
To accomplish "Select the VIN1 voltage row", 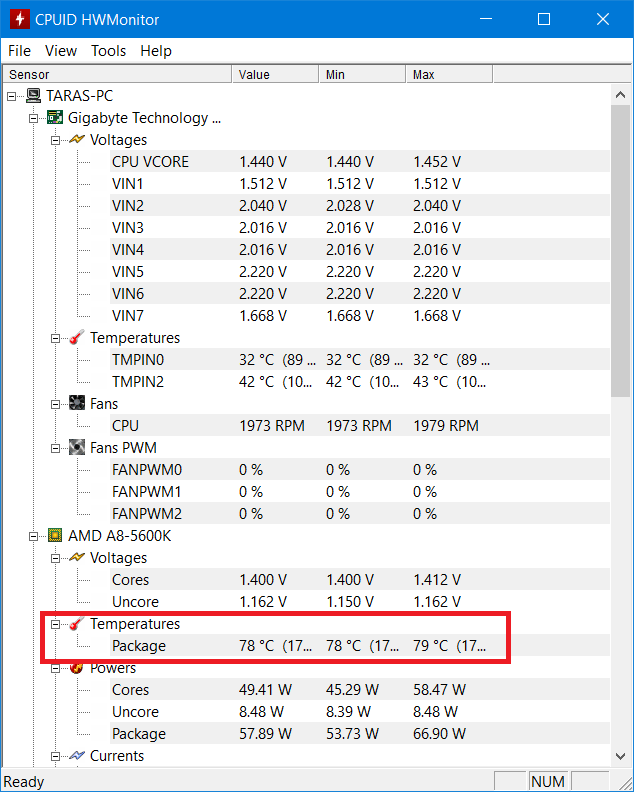I will [x=360, y=183].
